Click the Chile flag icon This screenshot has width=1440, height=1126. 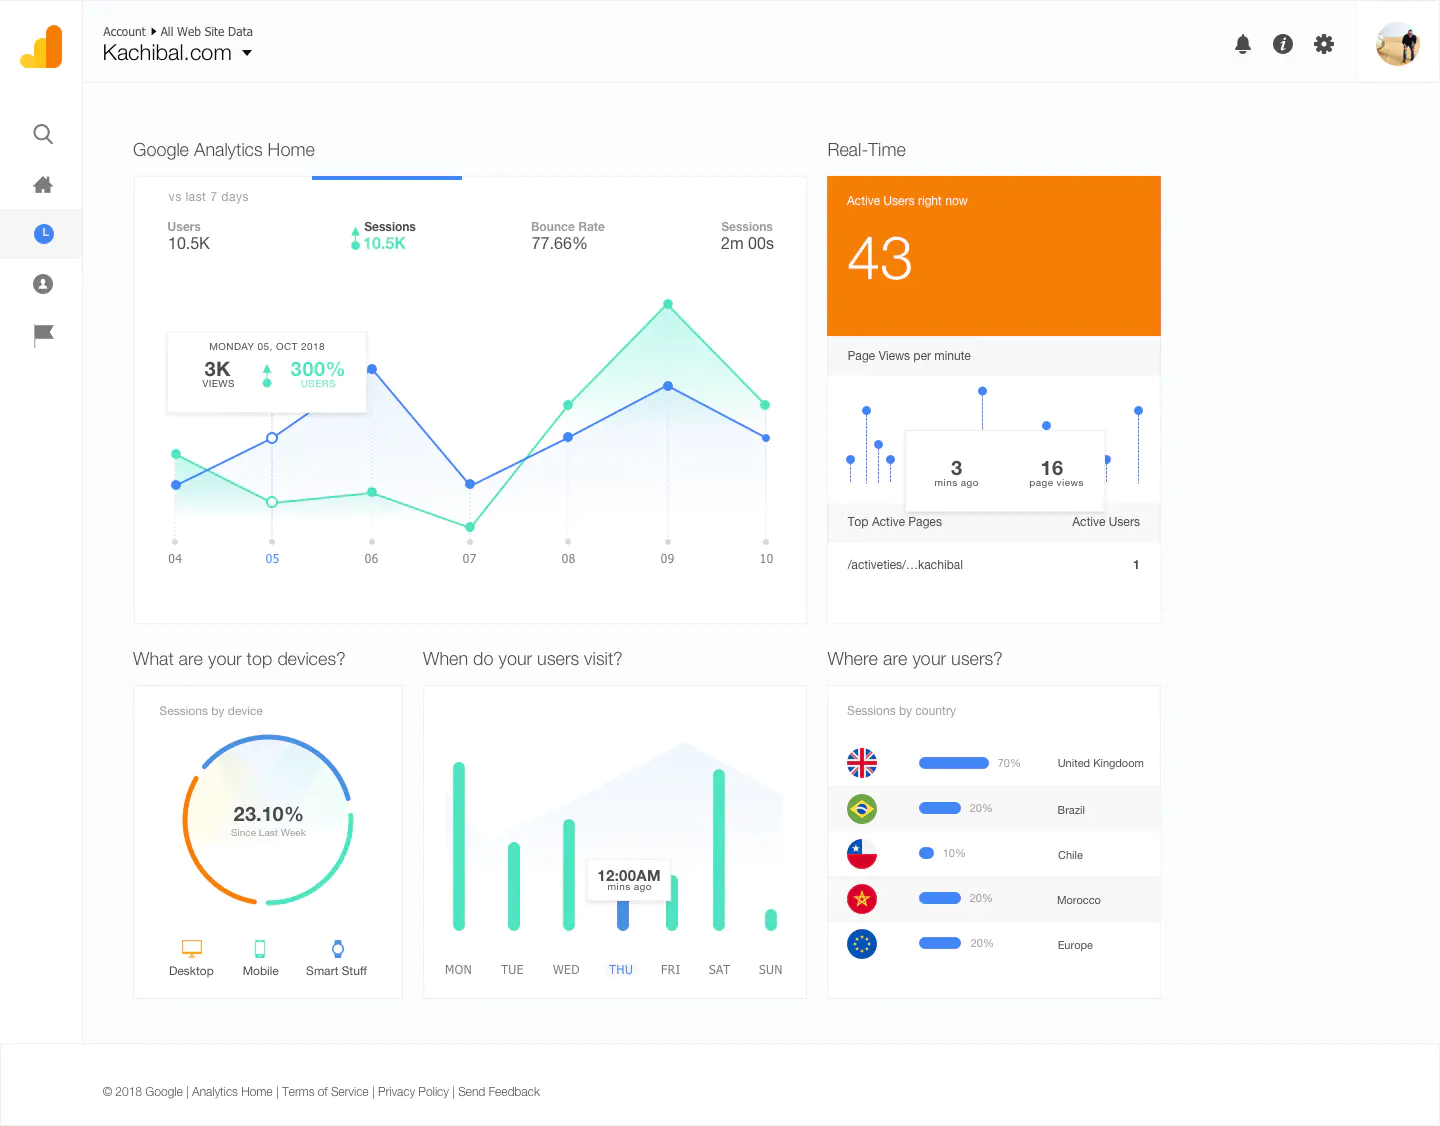coord(862,853)
